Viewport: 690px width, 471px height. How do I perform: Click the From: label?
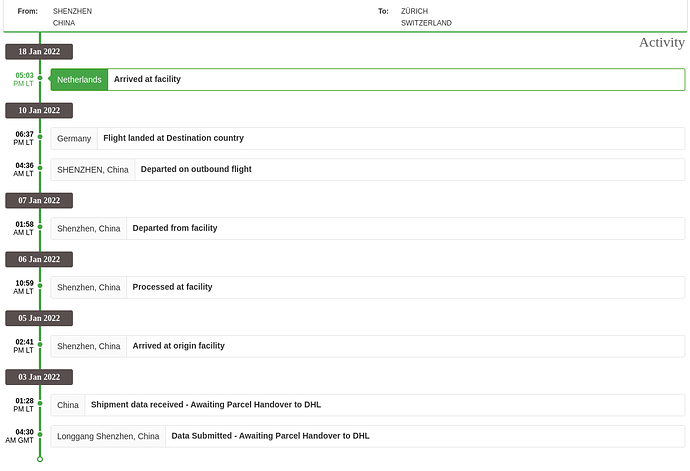pos(28,11)
